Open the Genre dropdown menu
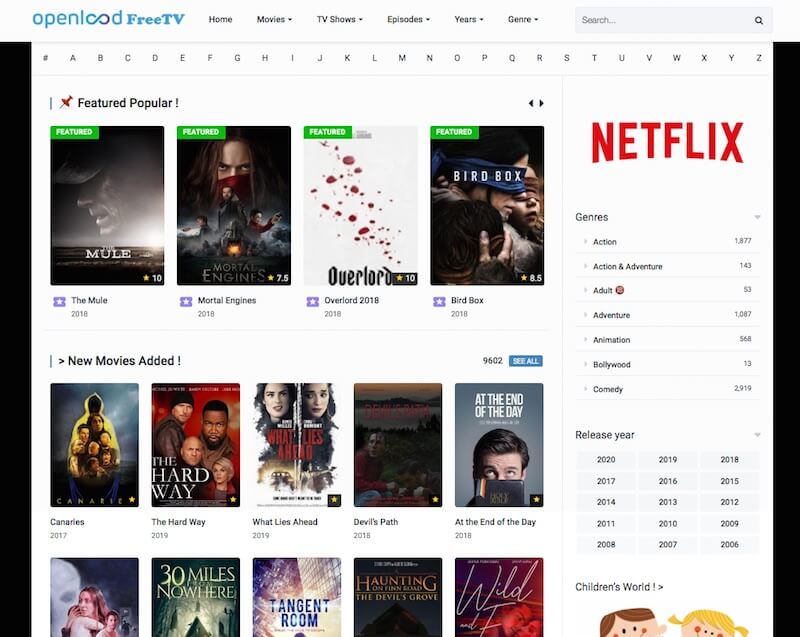This screenshot has width=800, height=637. coord(522,19)
